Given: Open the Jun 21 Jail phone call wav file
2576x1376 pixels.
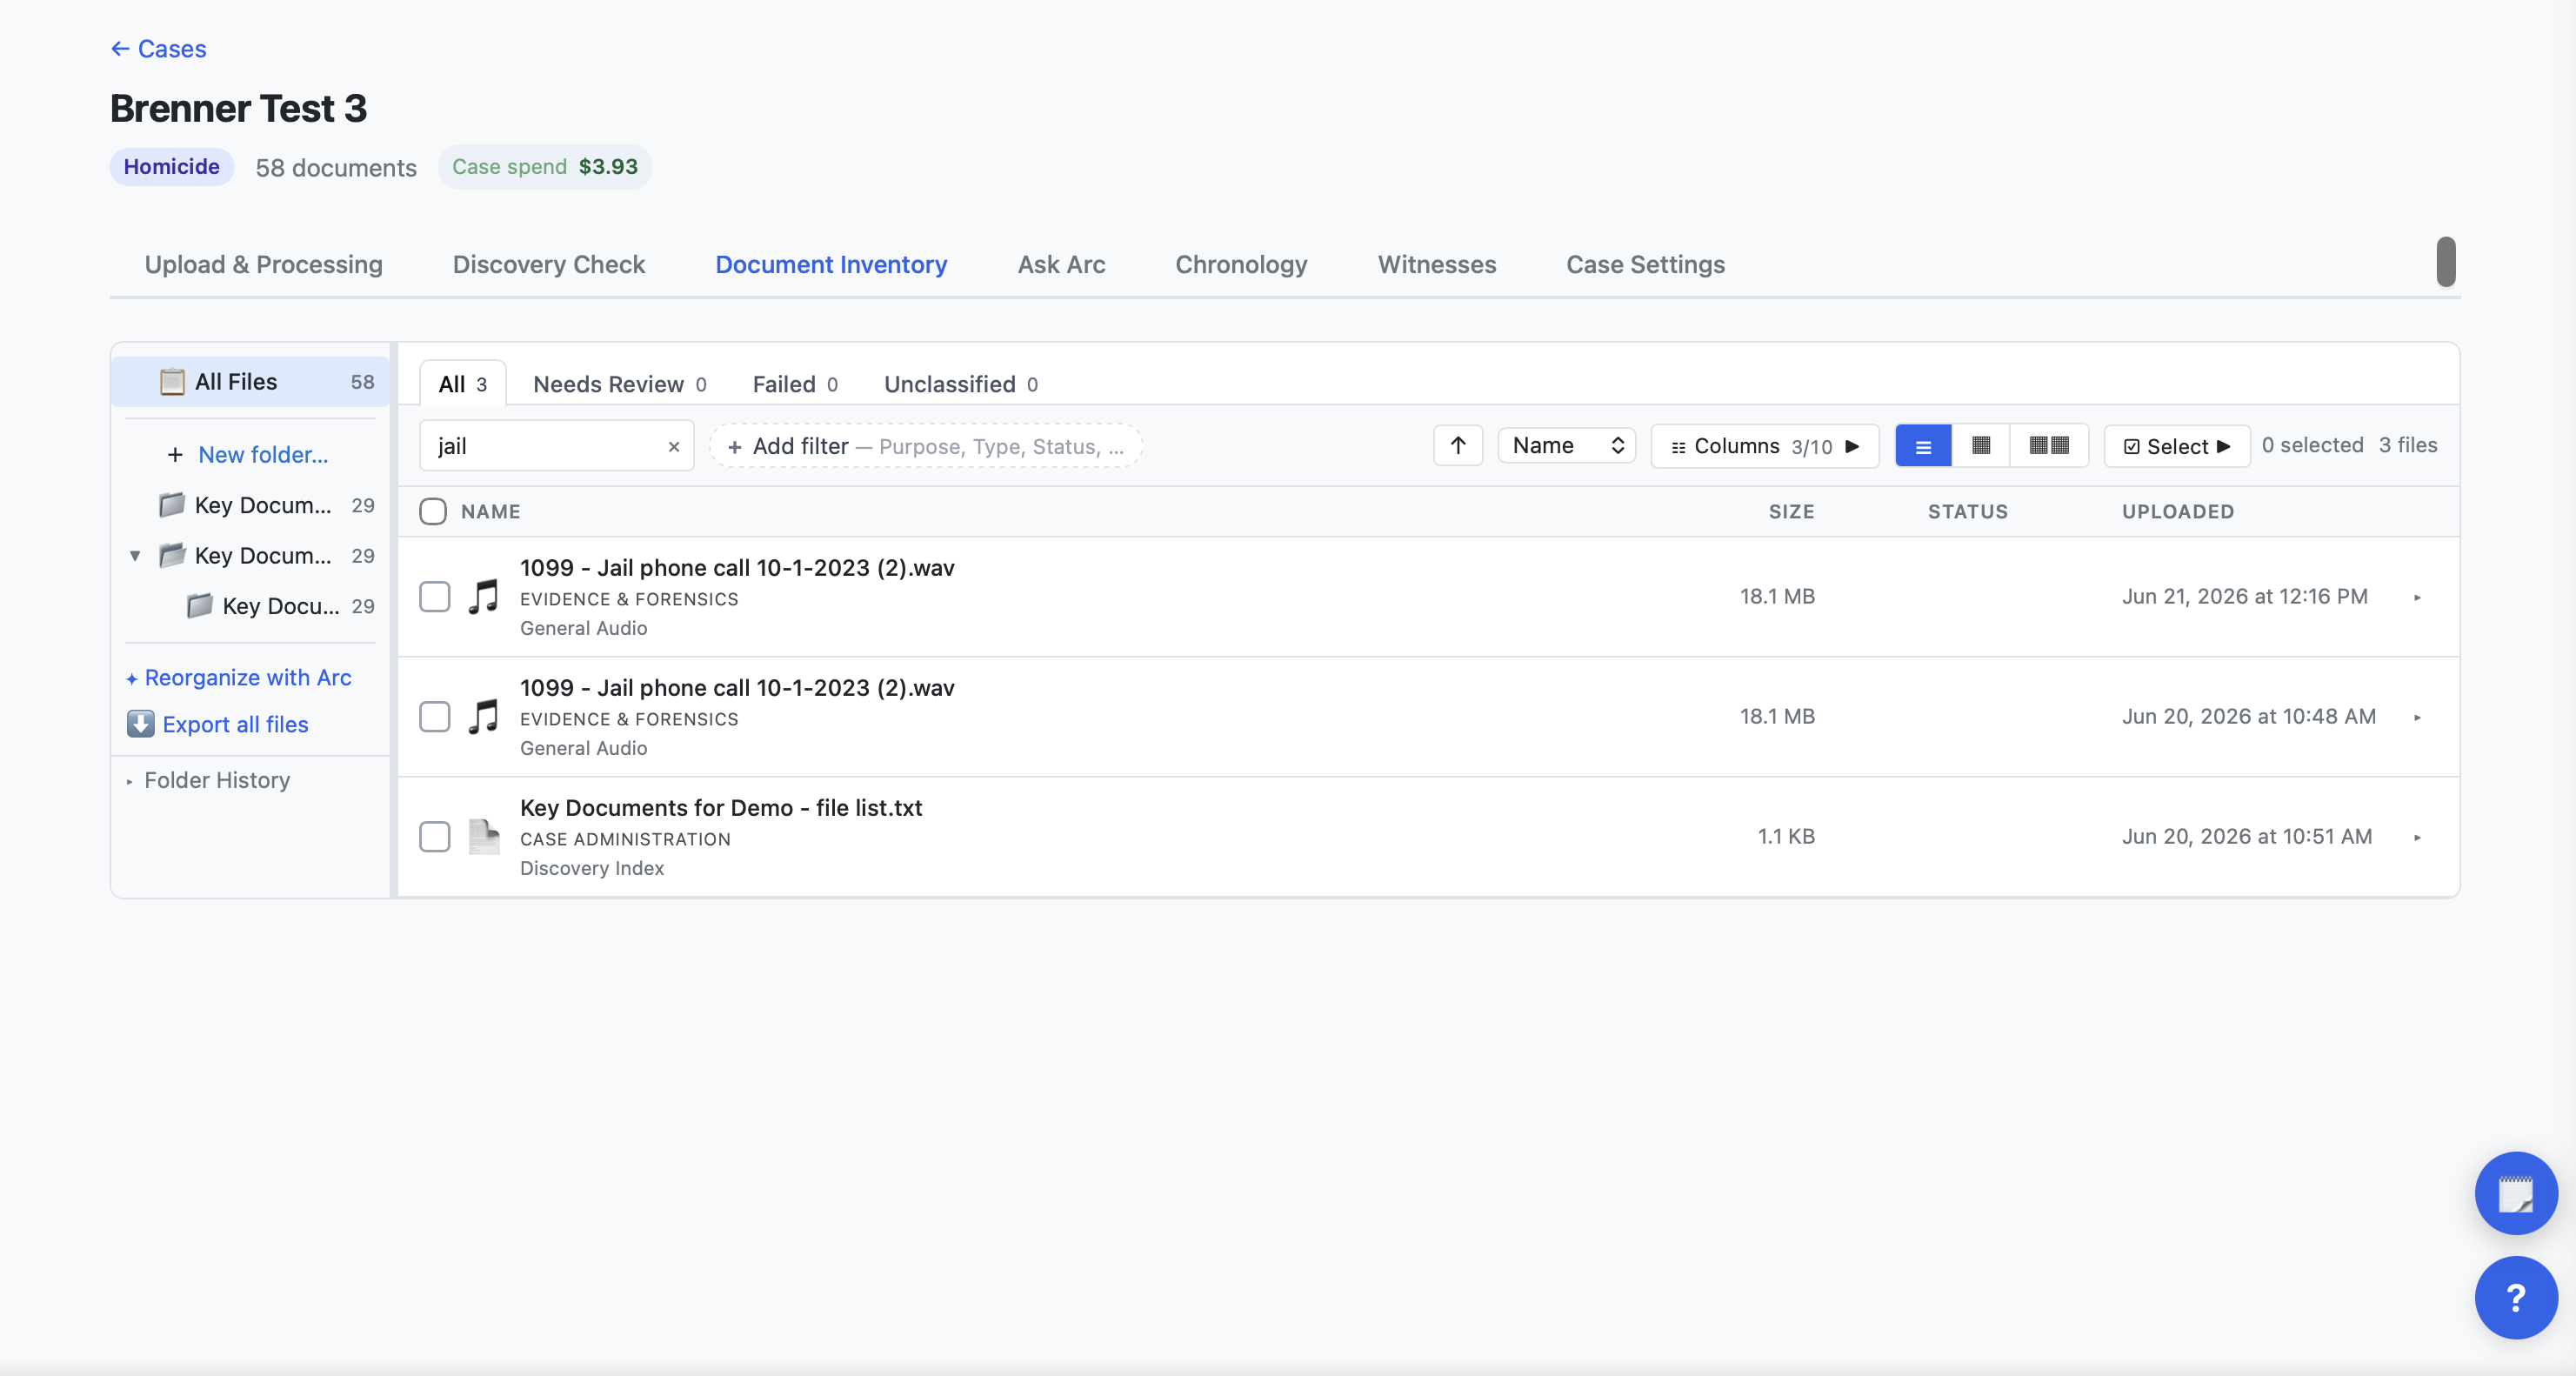Looking at the screenshot, I should (x=737, y=568).
